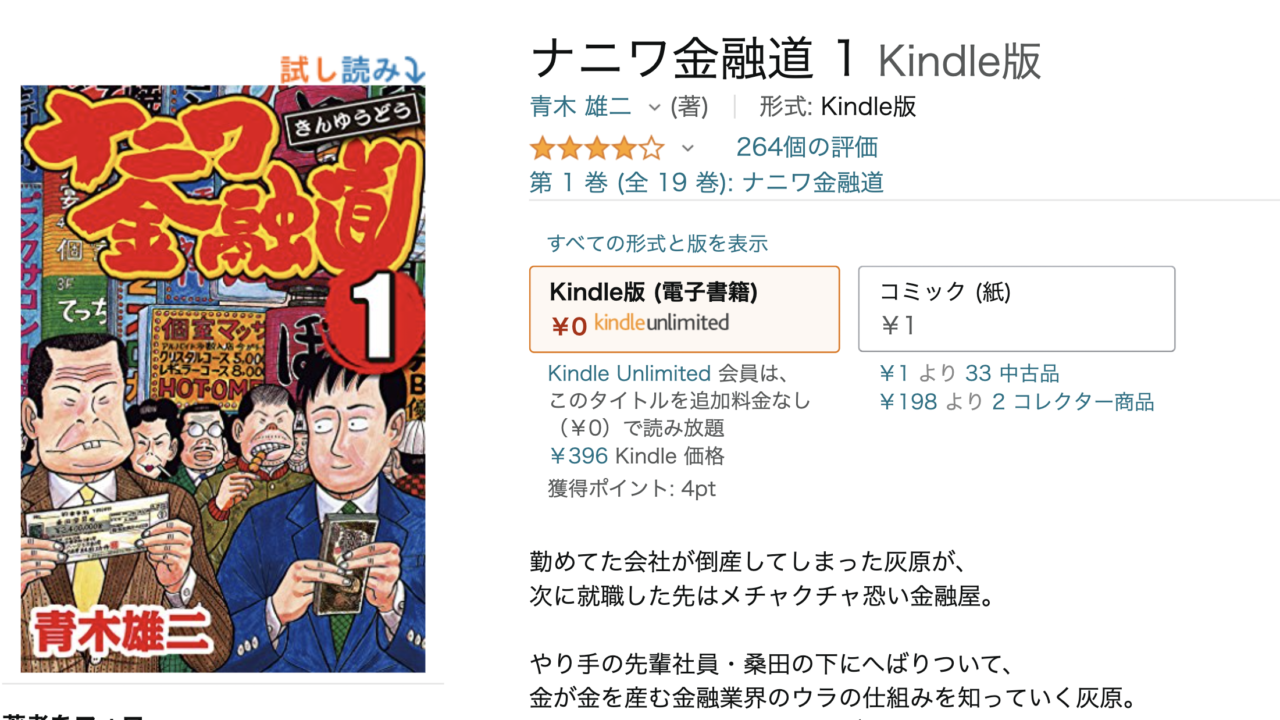Open the 264個の評価 reviews link

pyautogui.click(x=807, y=148)
